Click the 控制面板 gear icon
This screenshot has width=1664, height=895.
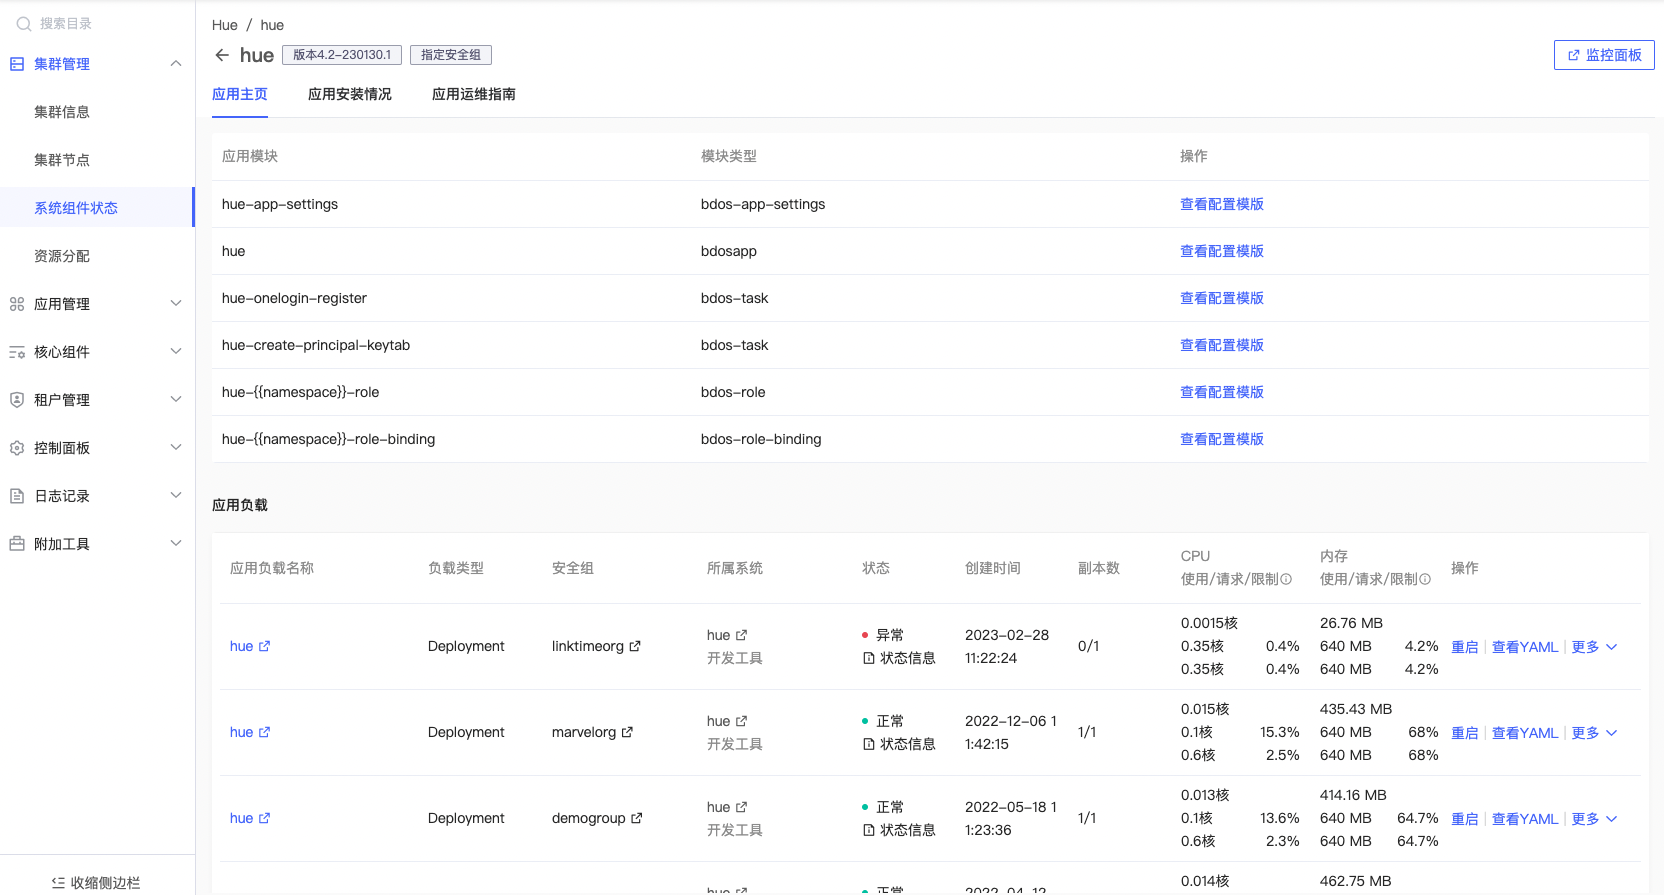pyautogui.click(x=17, y=448)
